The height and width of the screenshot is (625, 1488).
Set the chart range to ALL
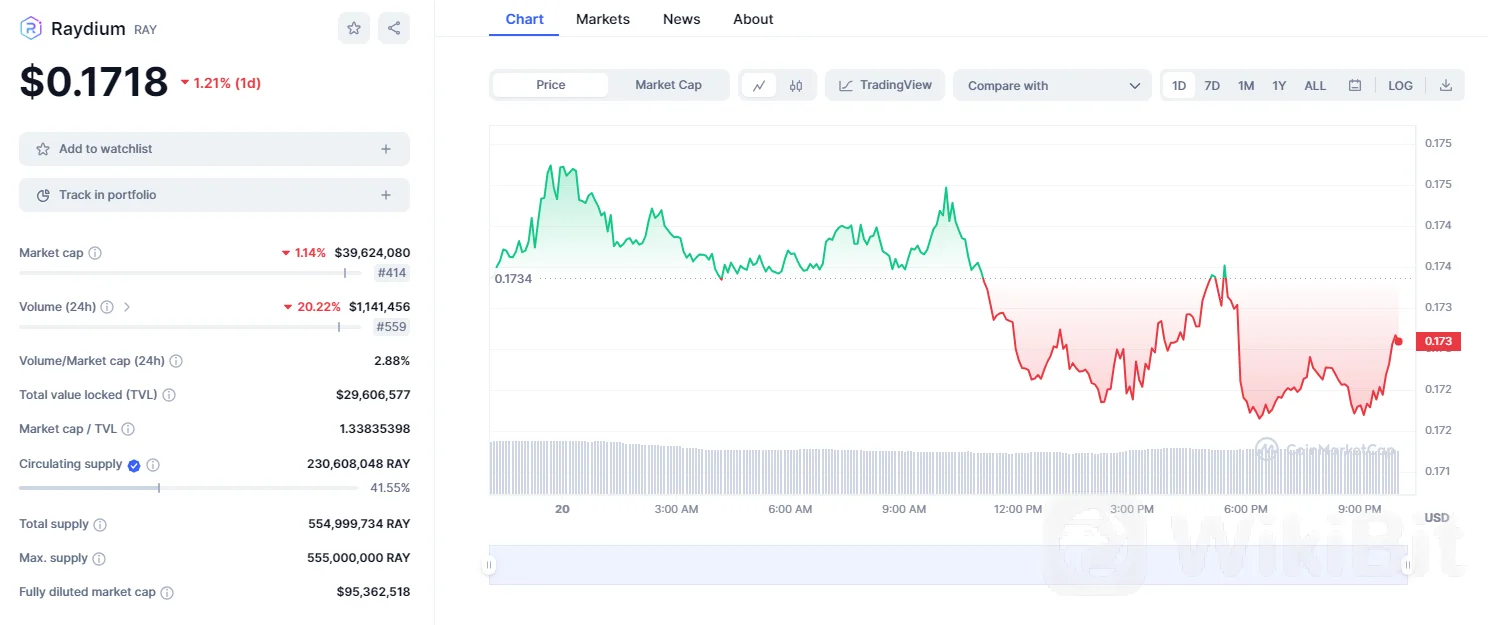[1315, 85]
